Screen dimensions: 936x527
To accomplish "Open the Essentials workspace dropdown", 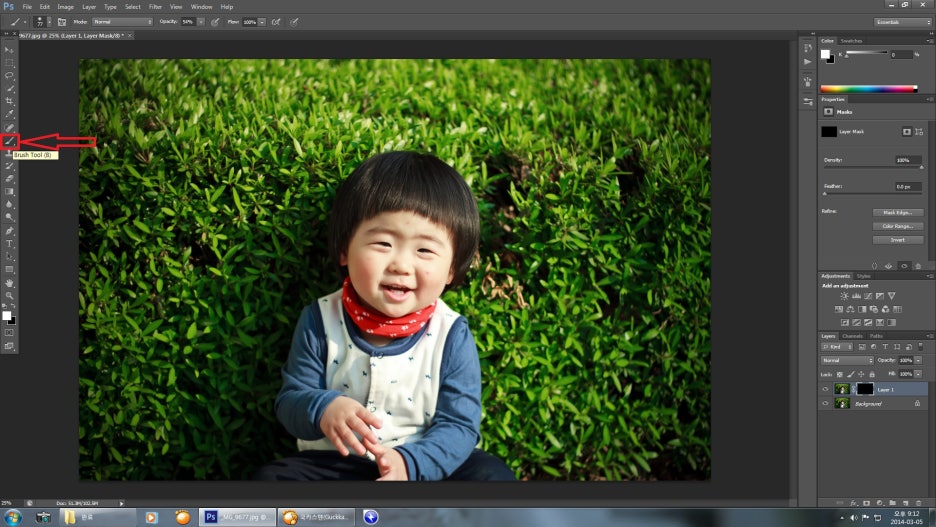I will tap(901, 21).
